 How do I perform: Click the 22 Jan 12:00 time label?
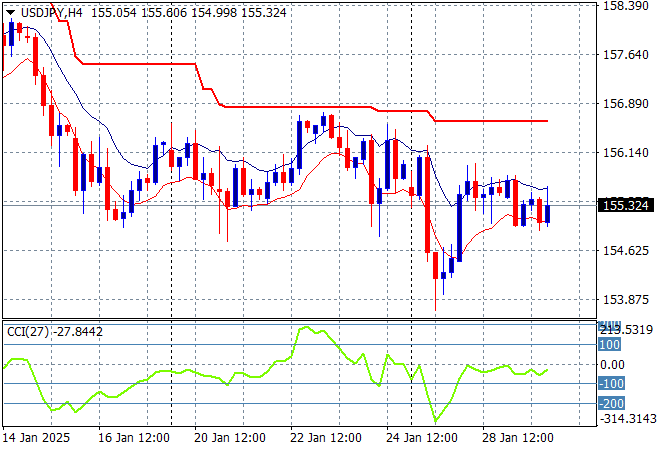(325, 438)
